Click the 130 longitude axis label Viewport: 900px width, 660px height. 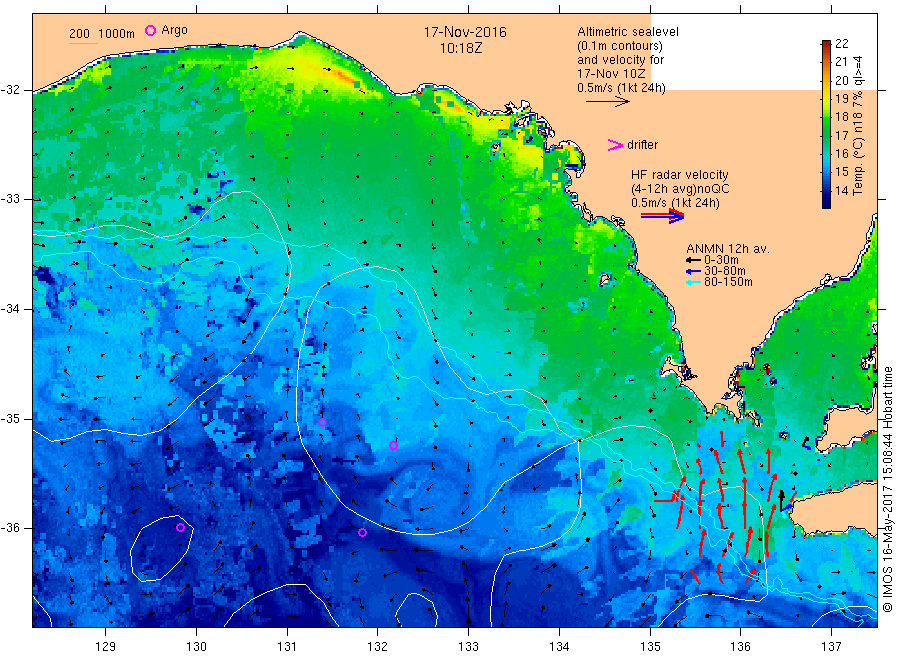coord(196,647)
